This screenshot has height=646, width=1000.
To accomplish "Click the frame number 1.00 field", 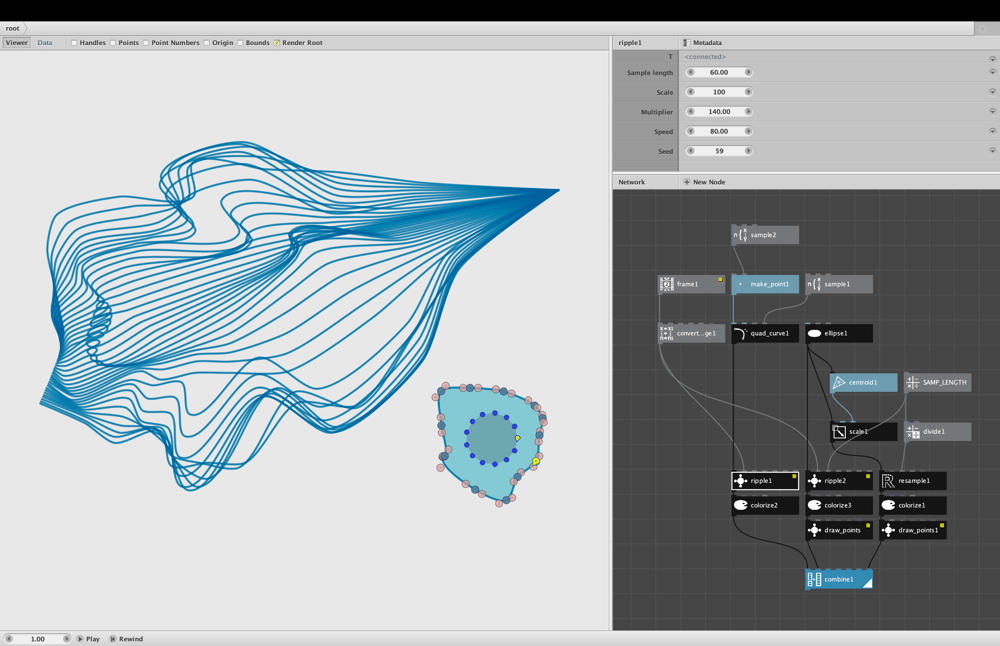I will tap(38, 638).
